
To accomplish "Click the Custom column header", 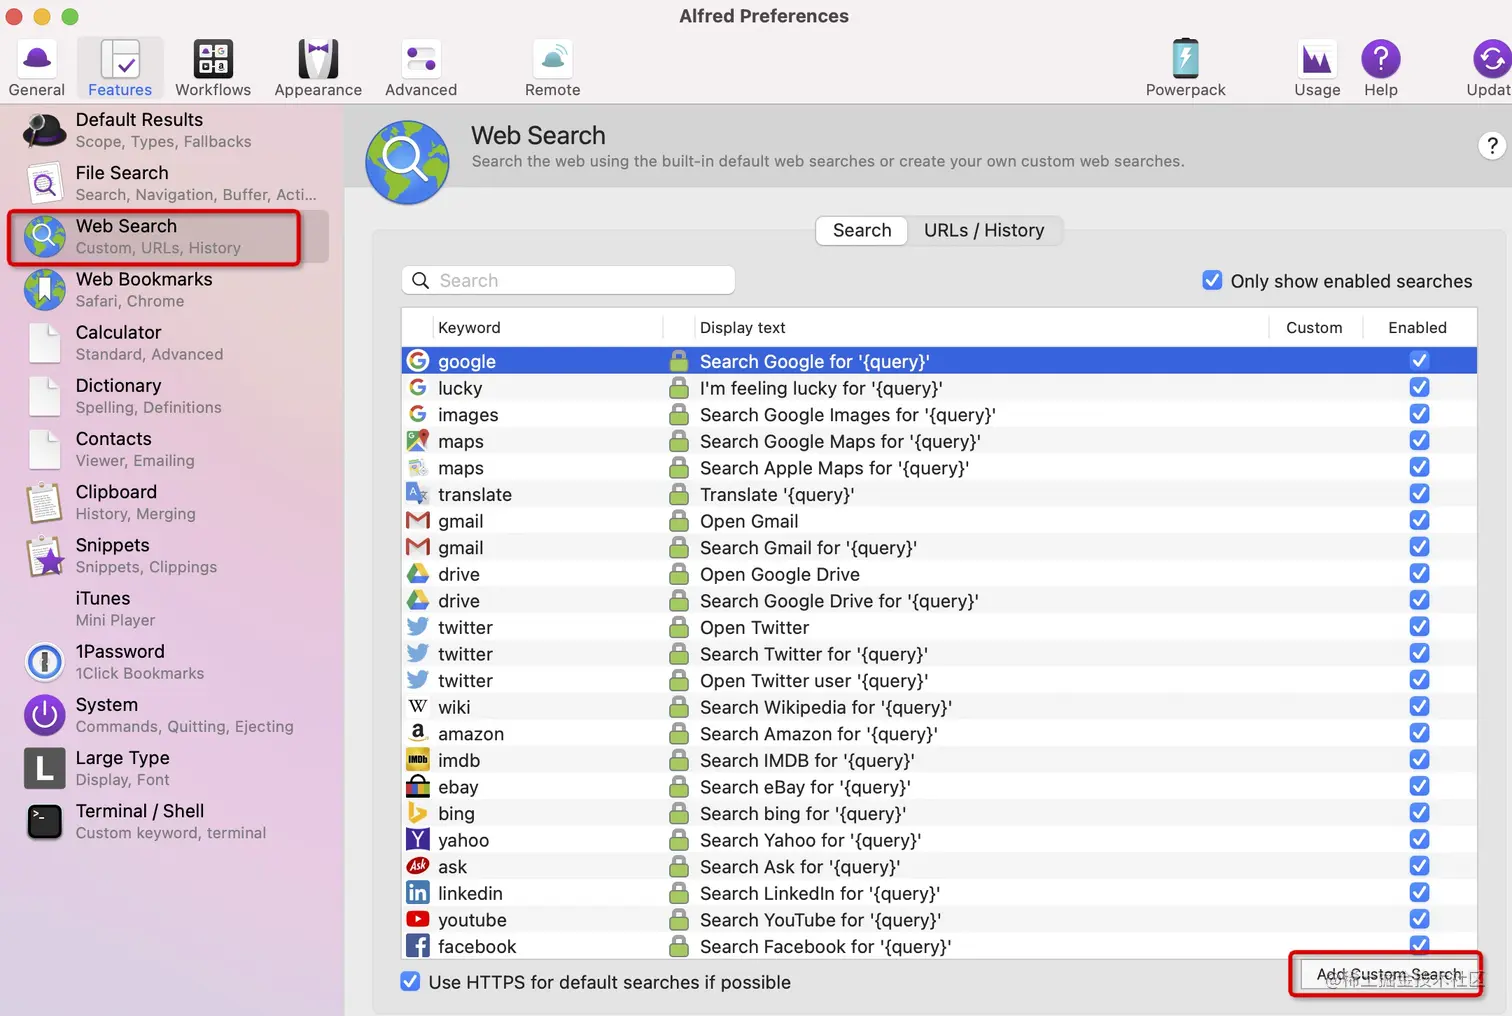I will point(1314,327).
